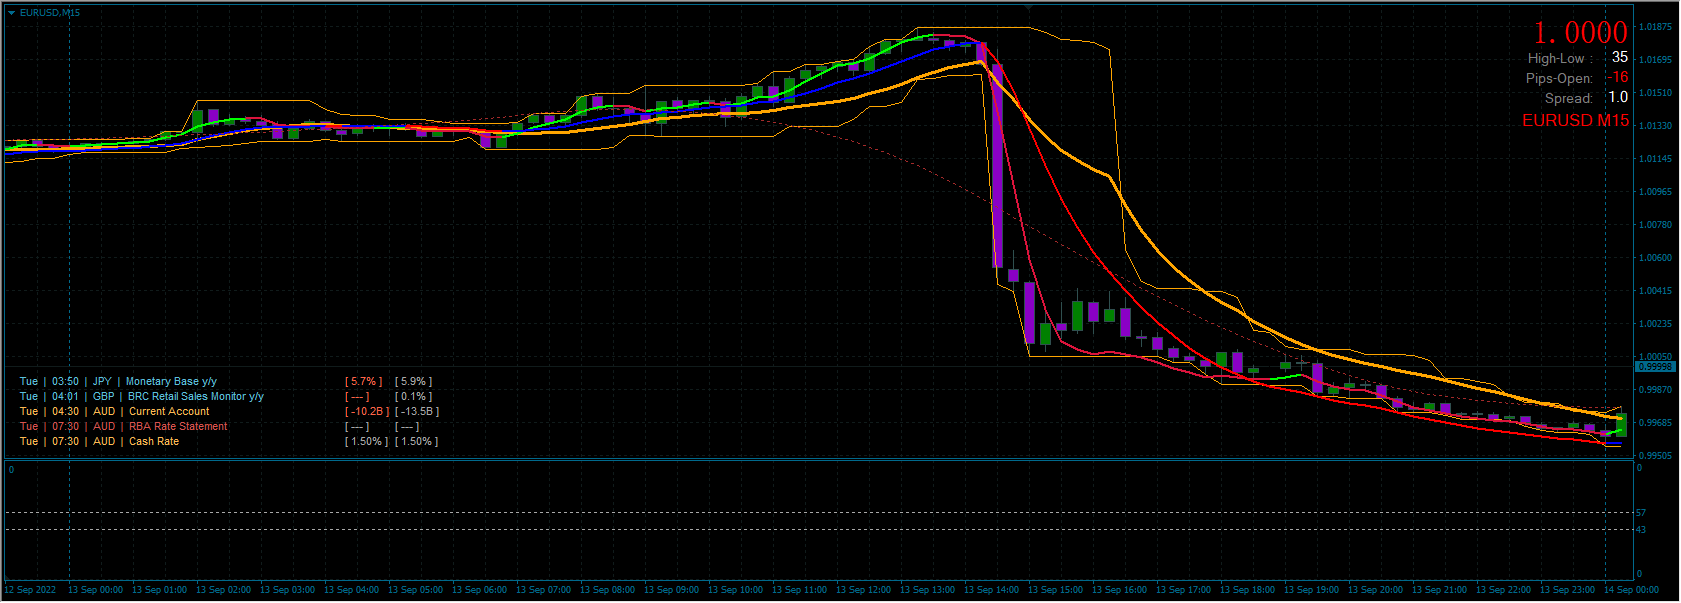
Task: Open the RBA Rate Statement news entry
Action: (x=178, y=426)
